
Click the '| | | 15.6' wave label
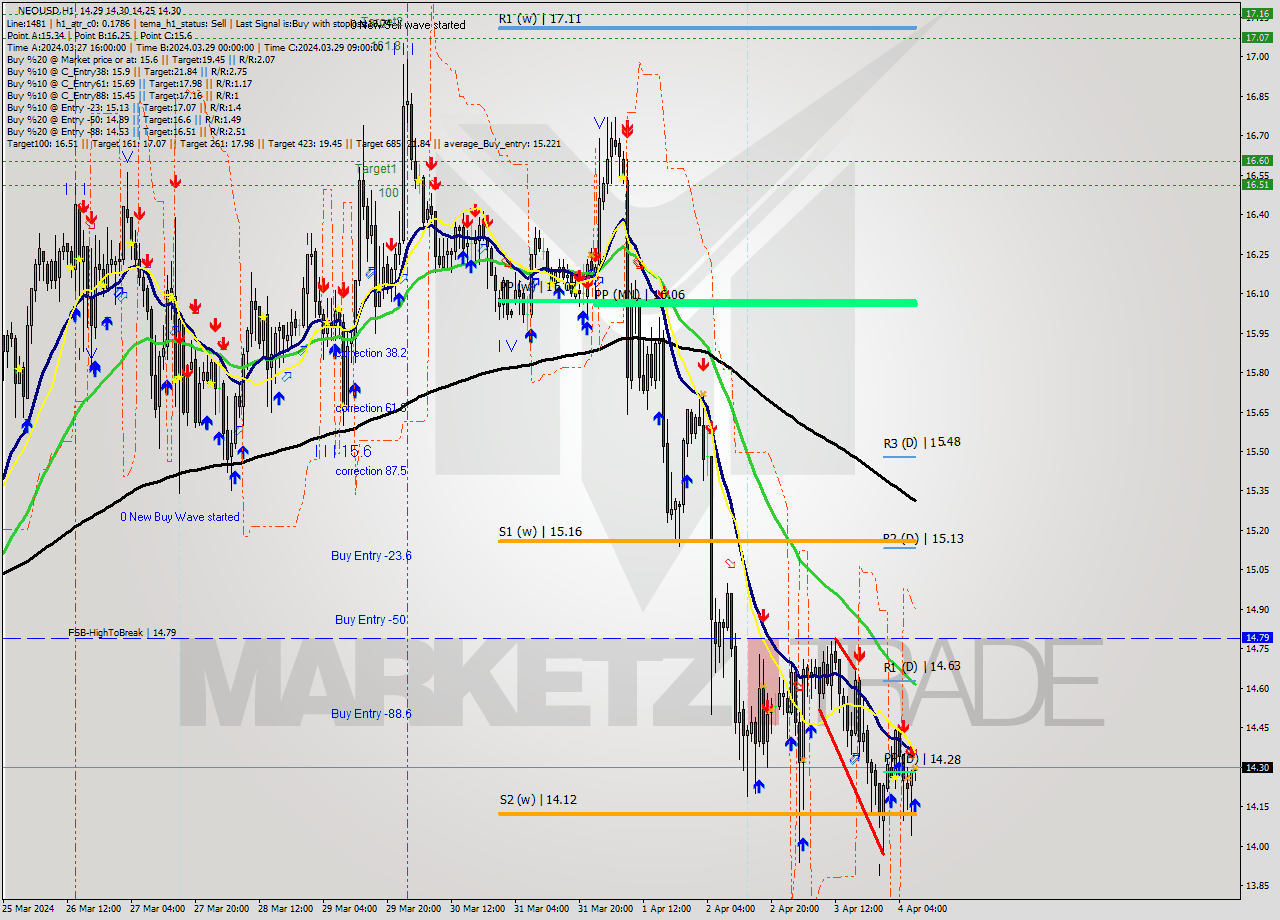(343, 451)
